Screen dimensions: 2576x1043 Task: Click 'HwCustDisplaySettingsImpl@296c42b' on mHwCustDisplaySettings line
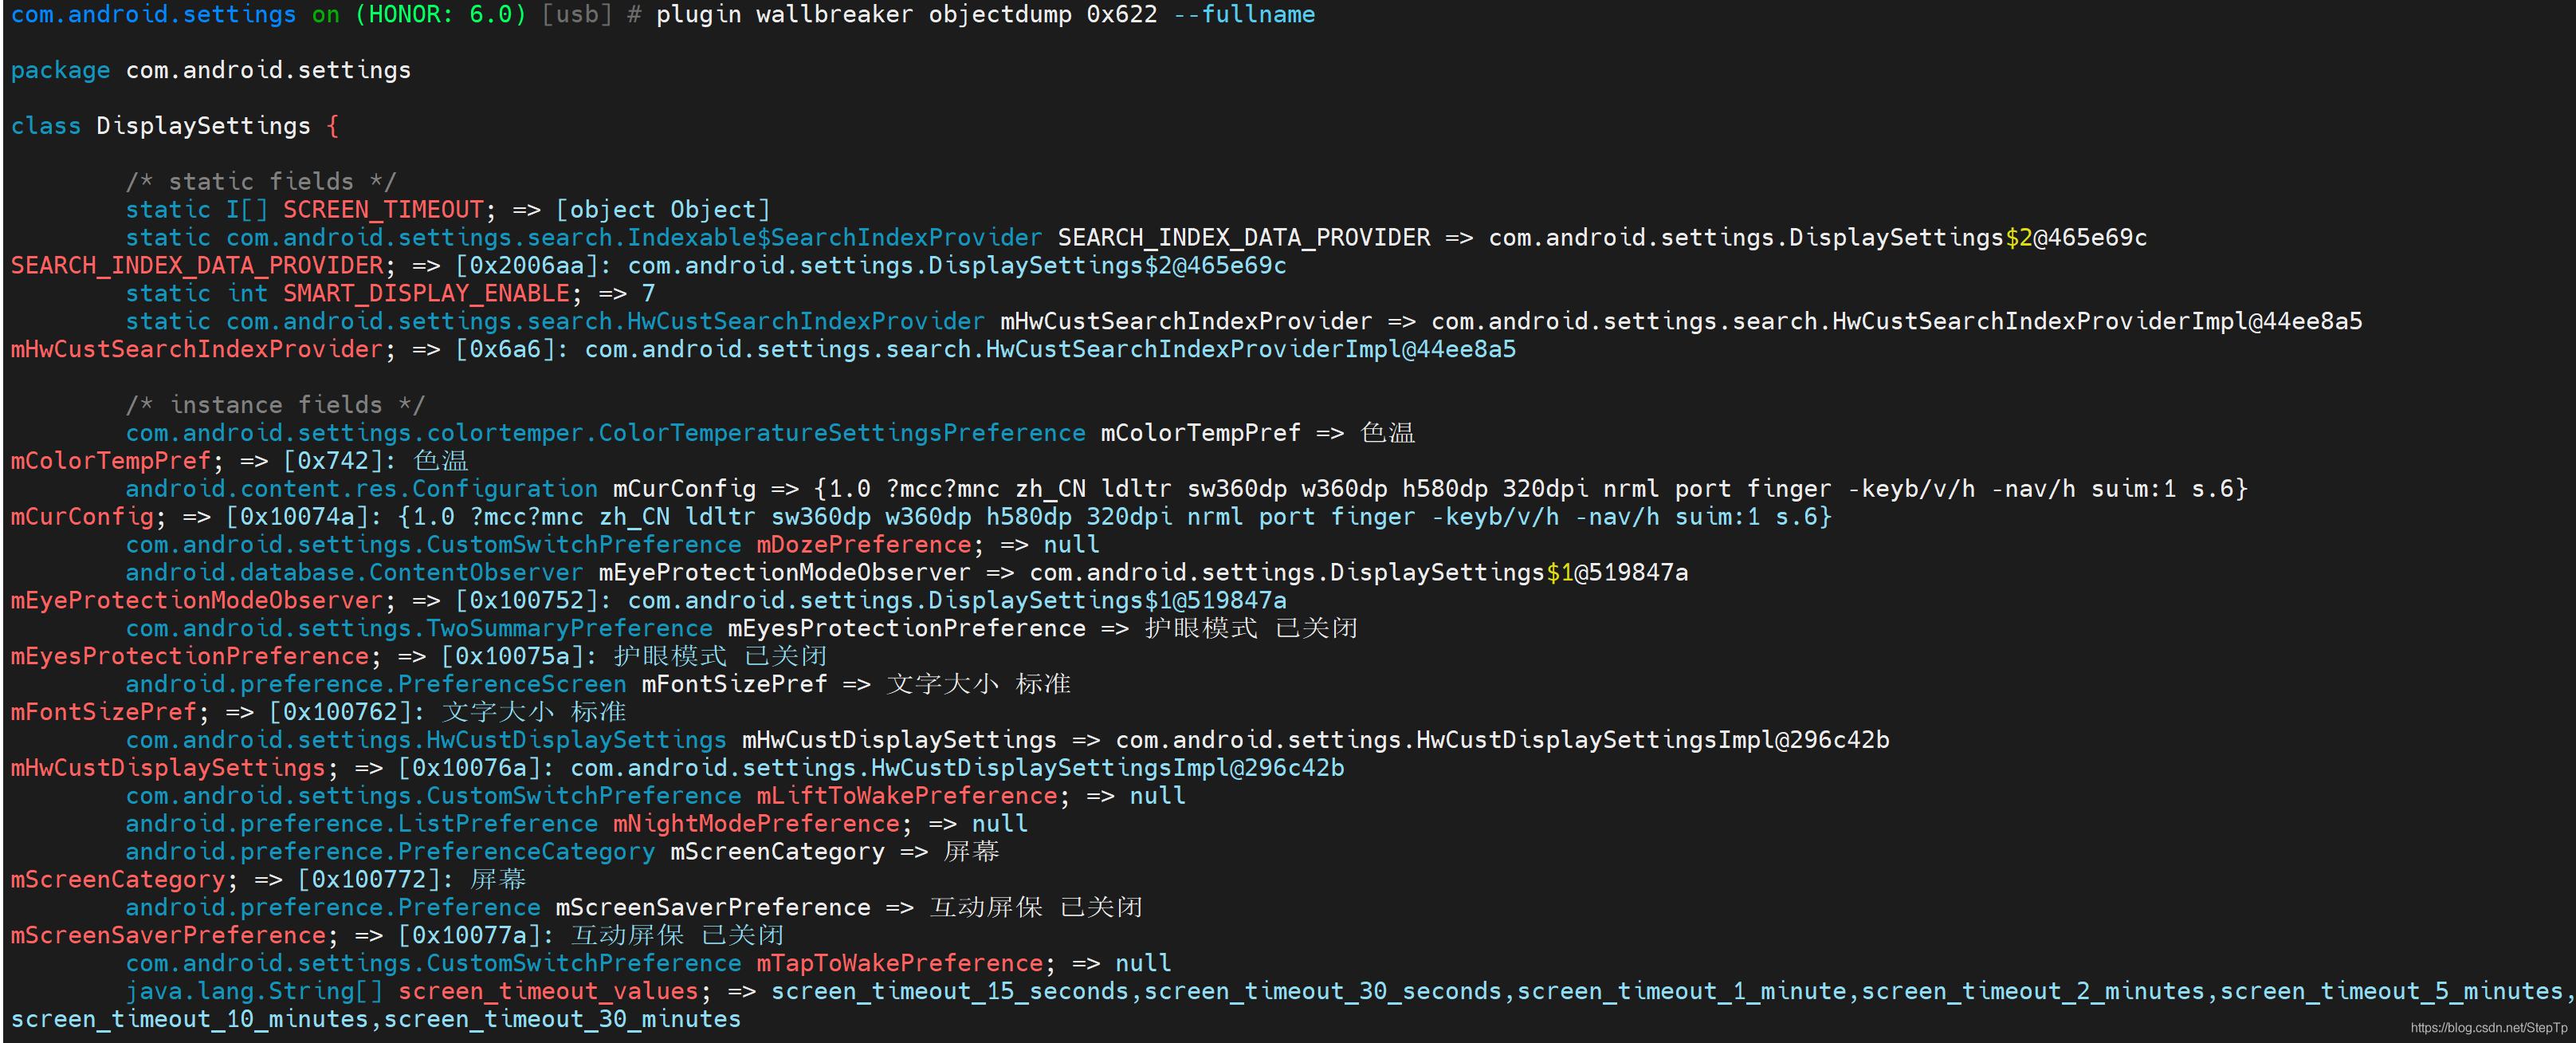tap(1653, 741)
